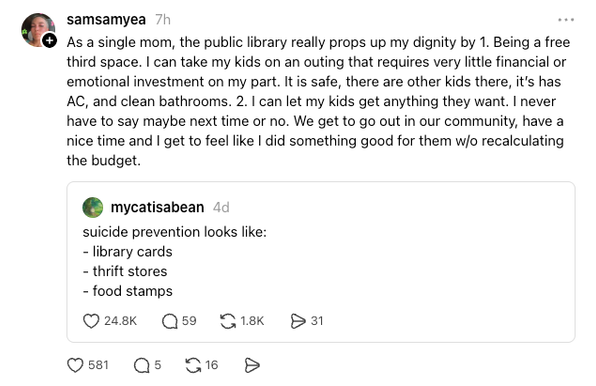The height and width of the screenshot is (386, 596).
Task: View 24.8K likes count on quoted post
Action: (120, 321)
